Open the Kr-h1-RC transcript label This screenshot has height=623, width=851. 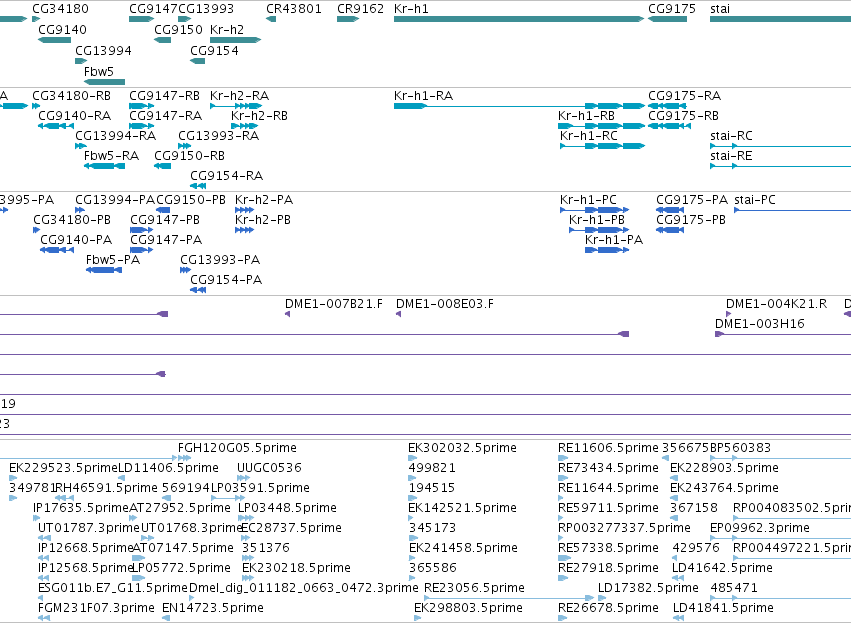click(x=589, y=135)
